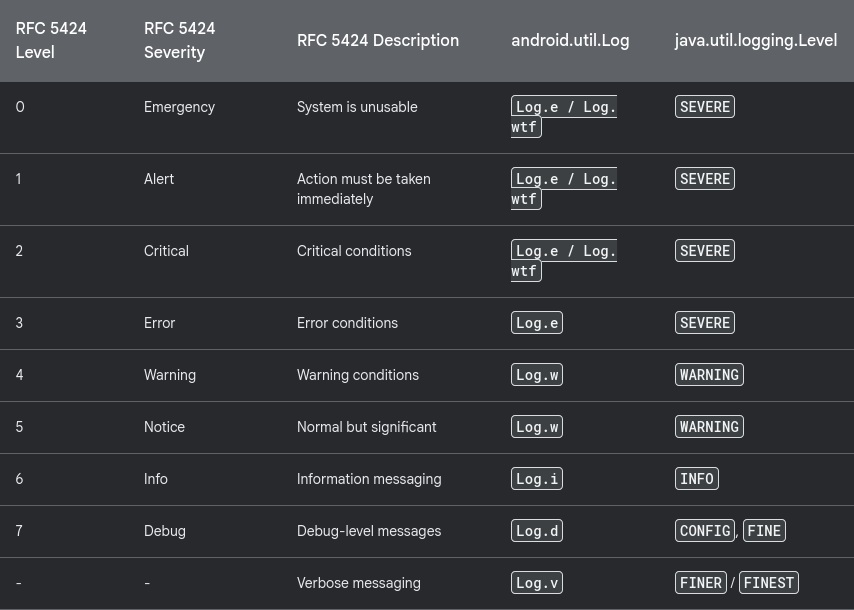Screen dimensions: 854x610
Task: Select the Critical conditions description text
Action: click(354, 251)
